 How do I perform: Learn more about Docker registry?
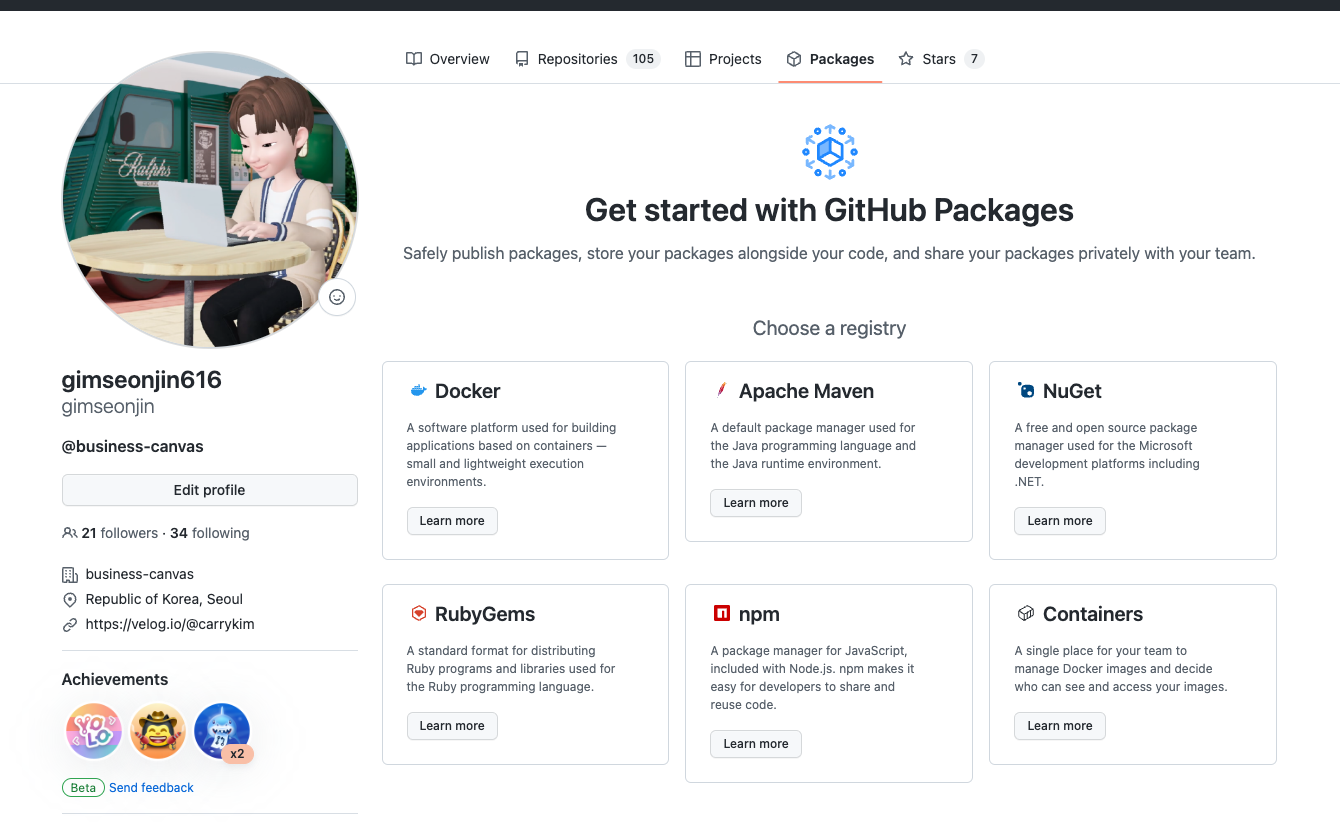click(452, 521)
